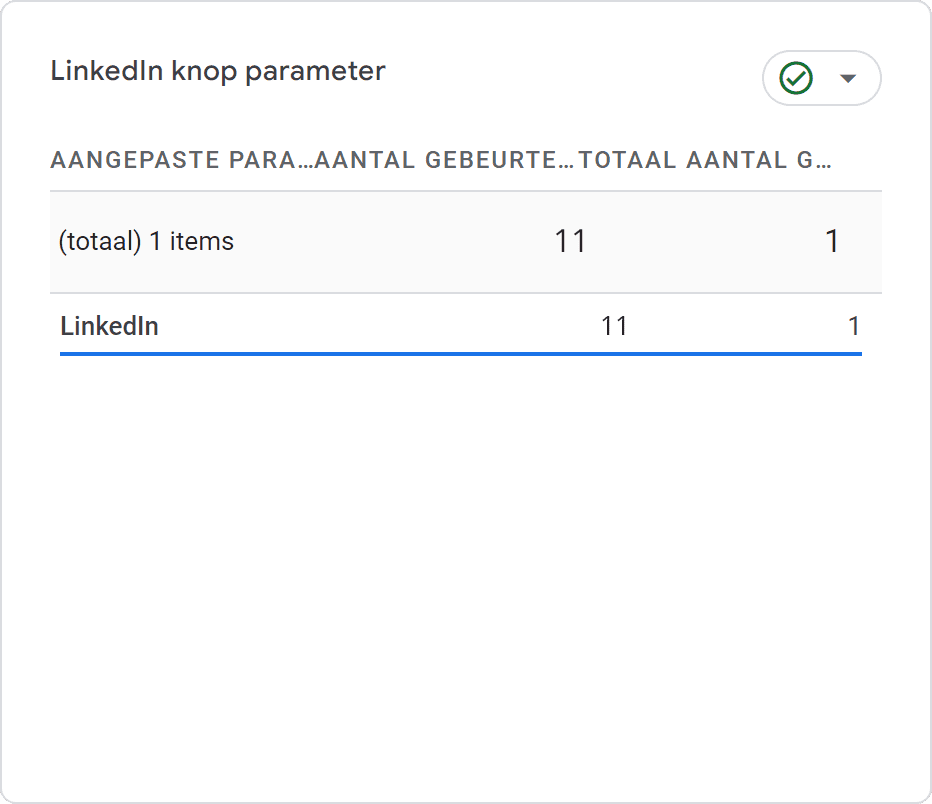
Task: Click the 'LinkedIn knop parameter' card title
Action: (x=217, y=71)
